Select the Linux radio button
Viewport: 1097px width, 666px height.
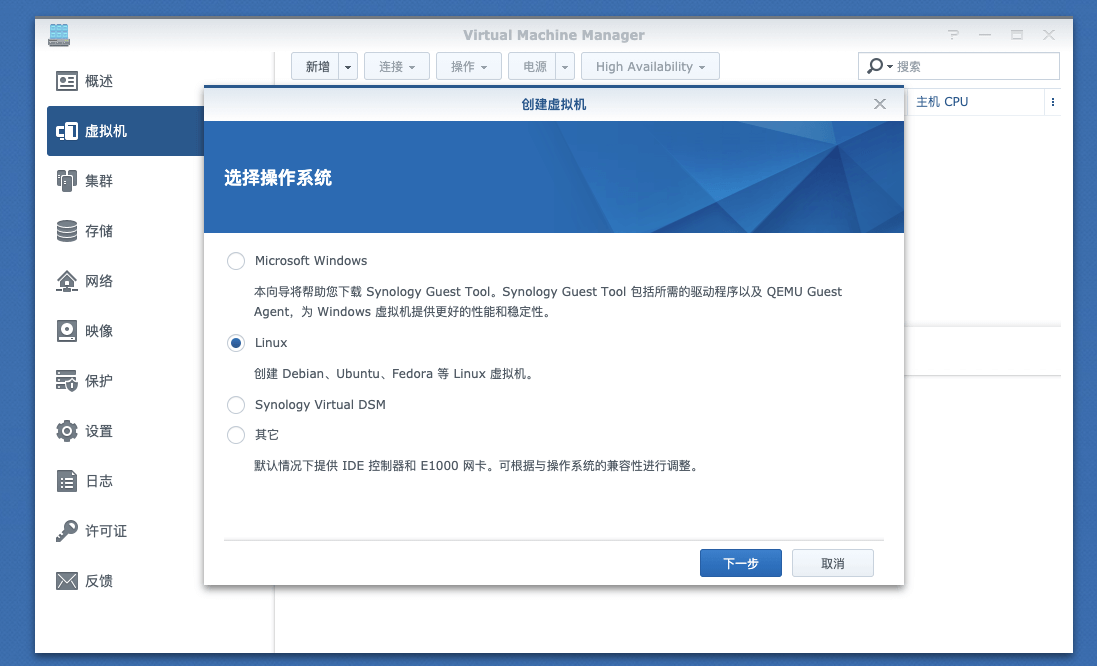(x=236, y=343)
